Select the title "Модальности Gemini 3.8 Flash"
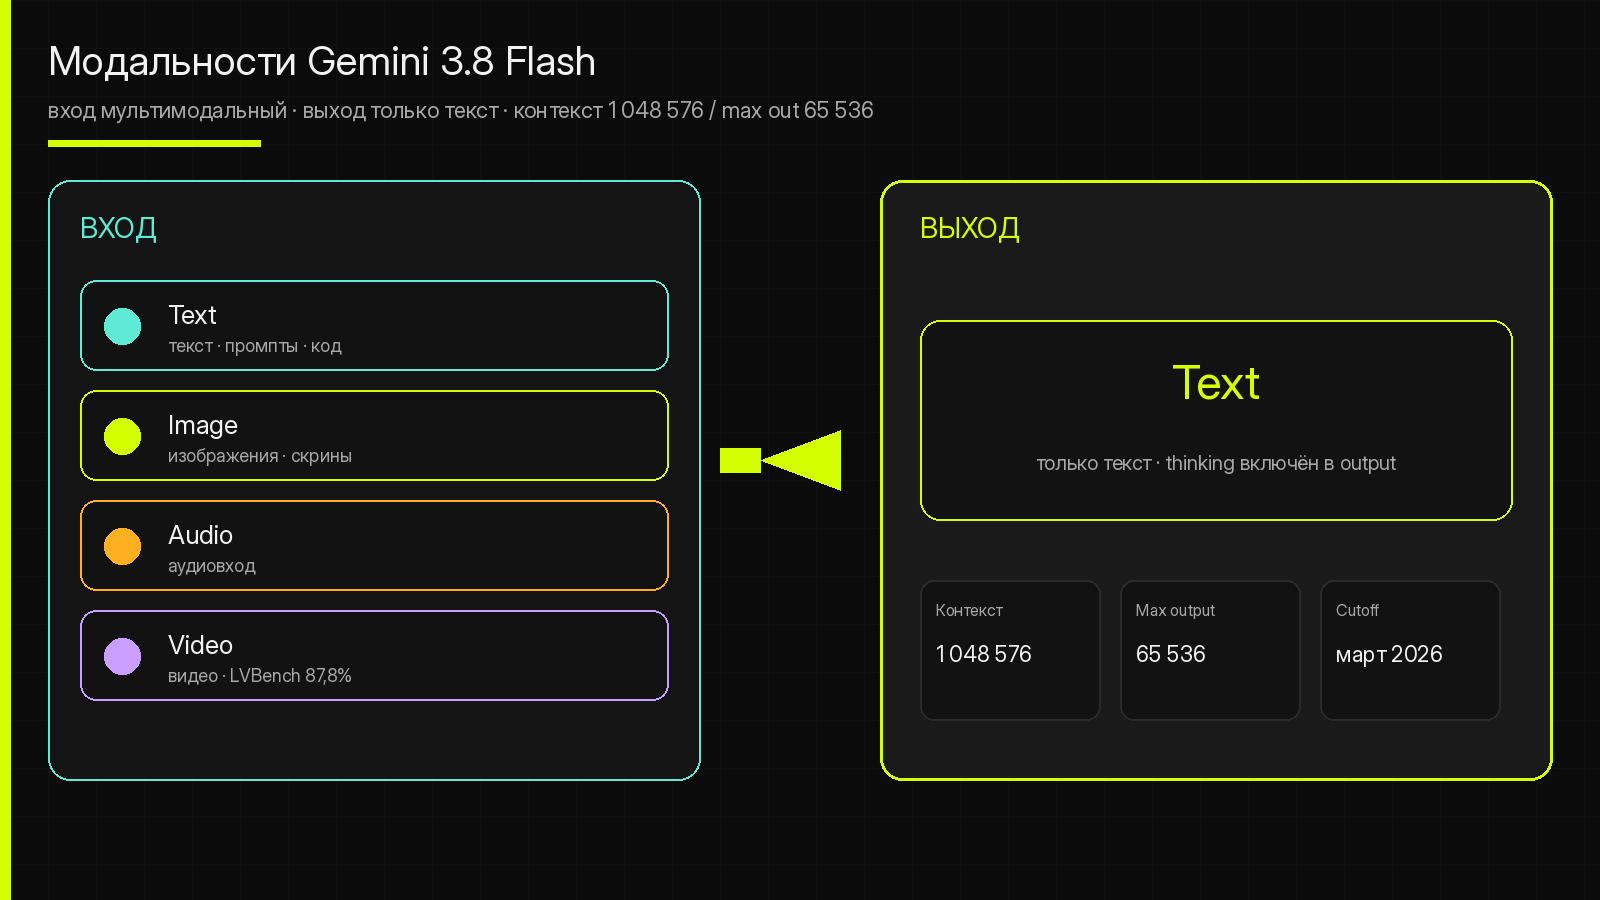The height and width of the screenshot is (900, 1600). click(322, 62)
